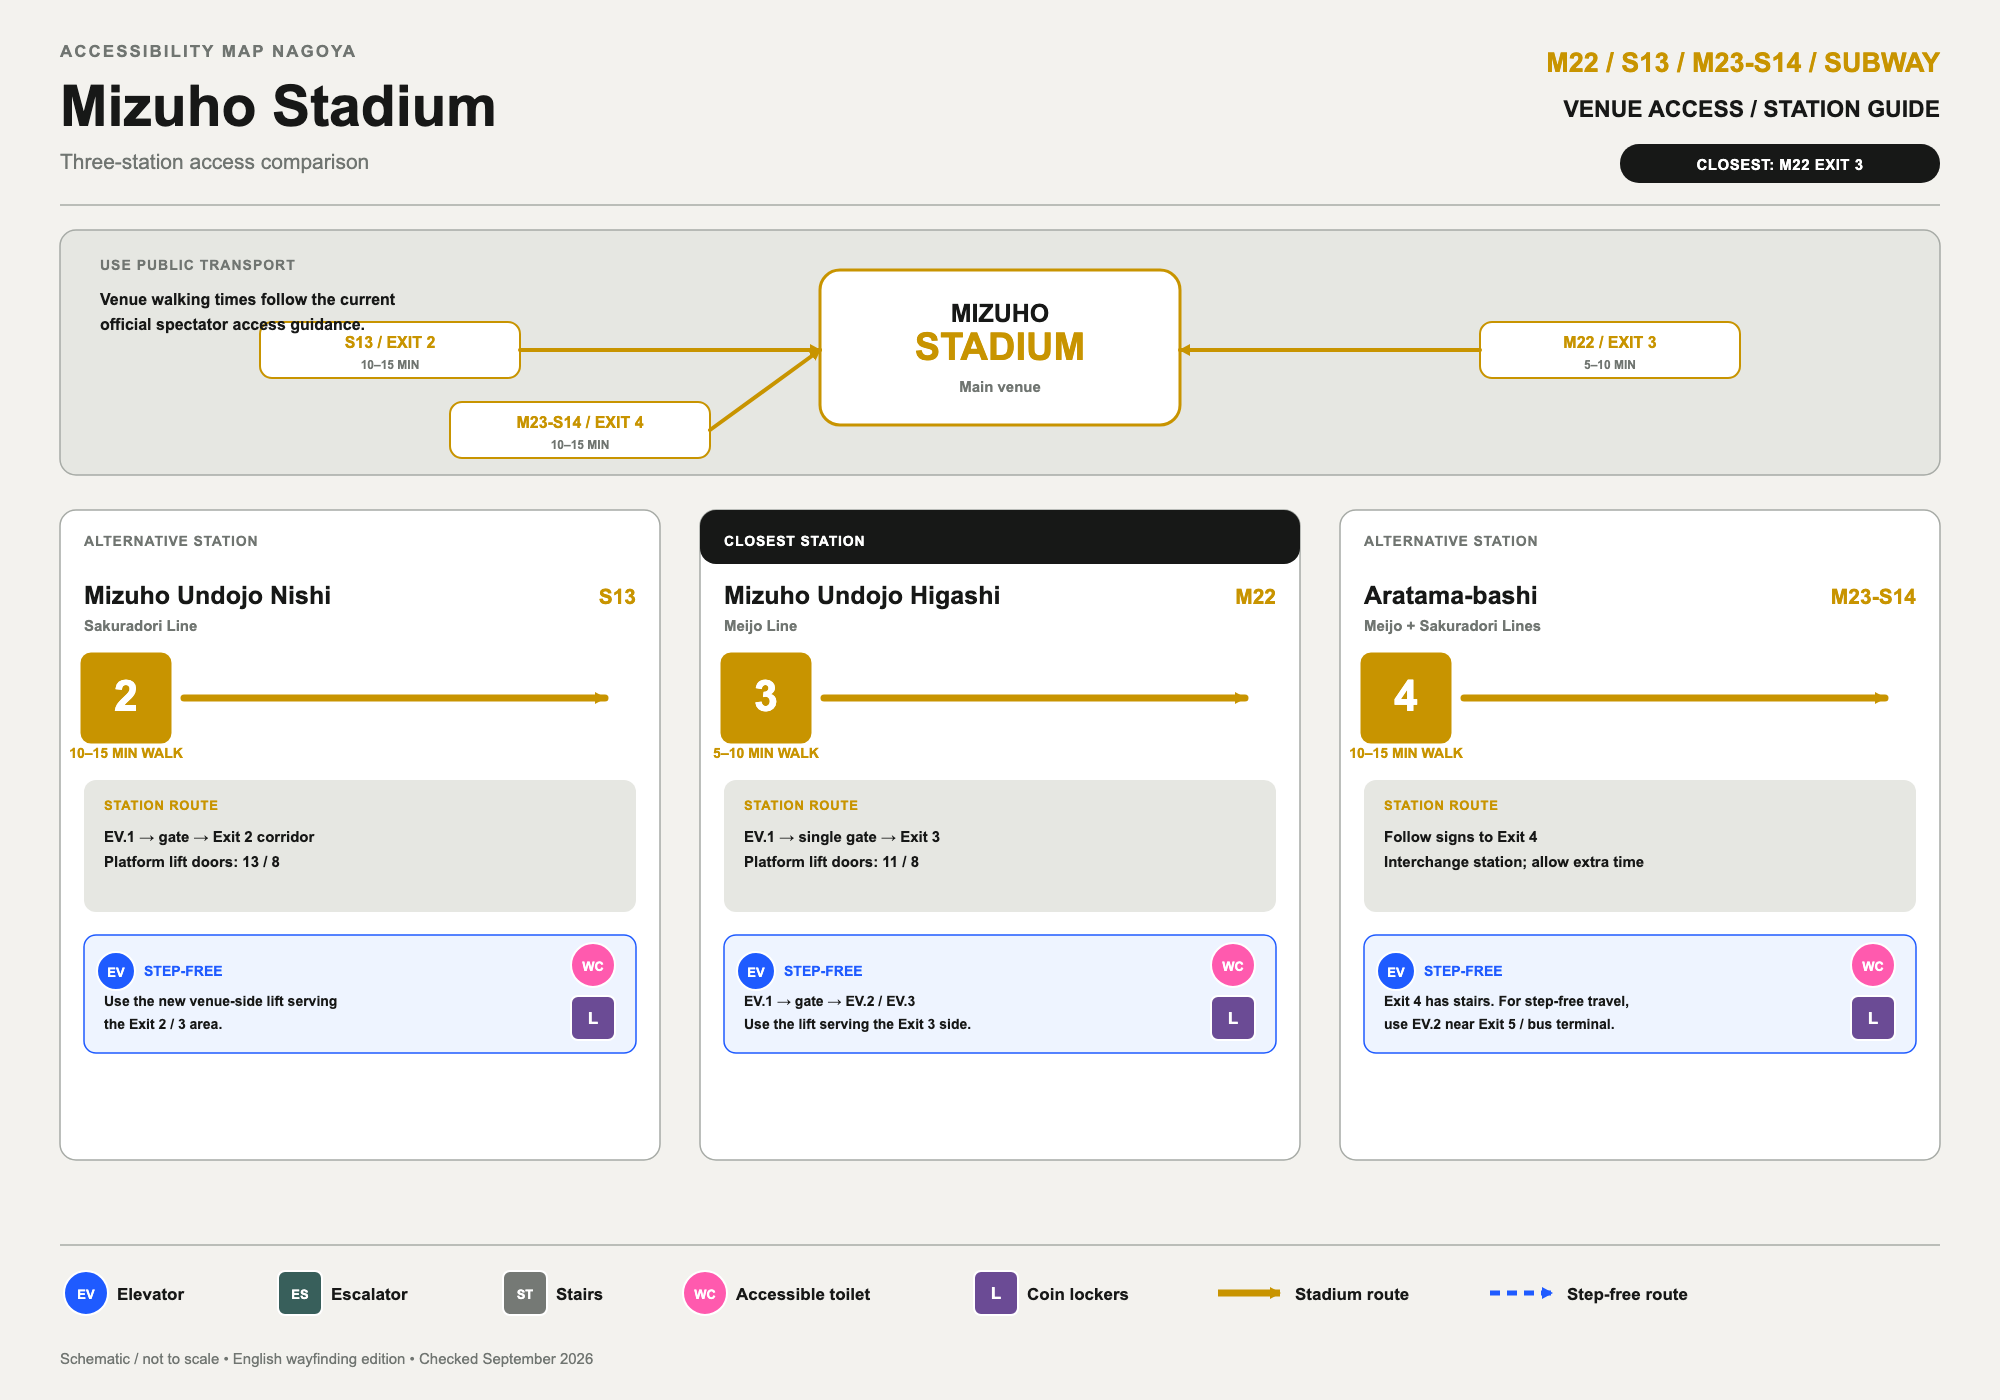This screenshot has height=1400, width=2000.
Task: Click the Stairs legend icon
Action: [x=525, y=1293]
